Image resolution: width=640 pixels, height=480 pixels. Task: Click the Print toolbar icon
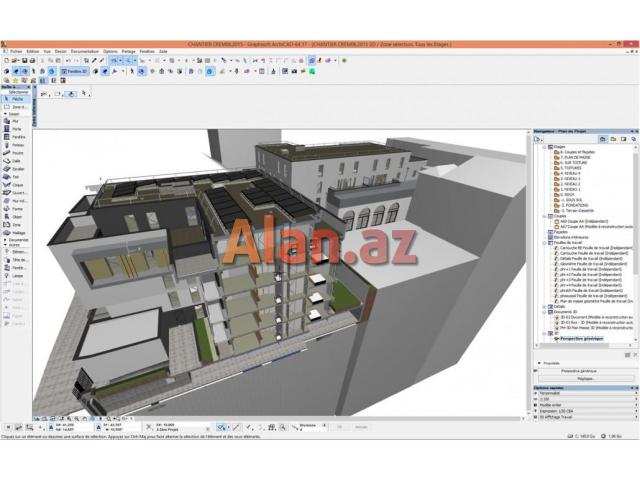tap(32, 60)
